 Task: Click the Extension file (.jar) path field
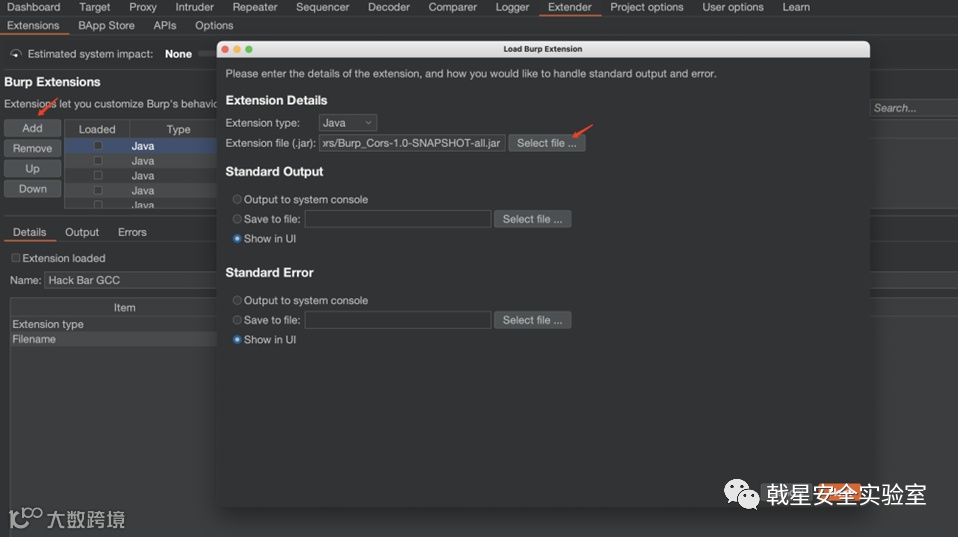[412, 143]
